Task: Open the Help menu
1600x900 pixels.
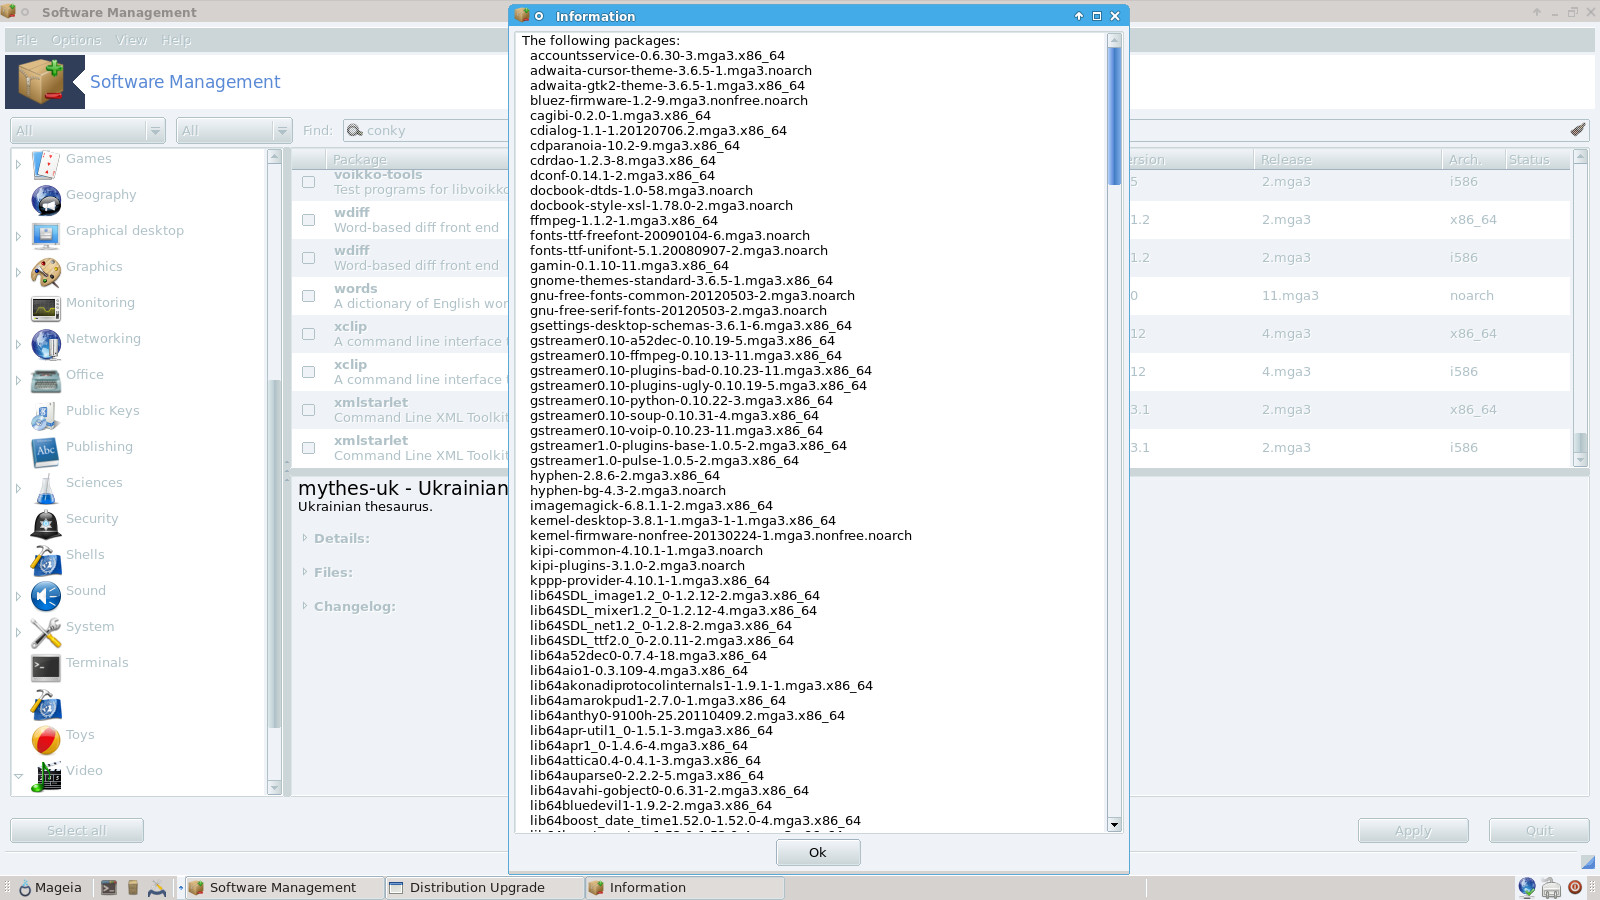Action: point(177,40)
